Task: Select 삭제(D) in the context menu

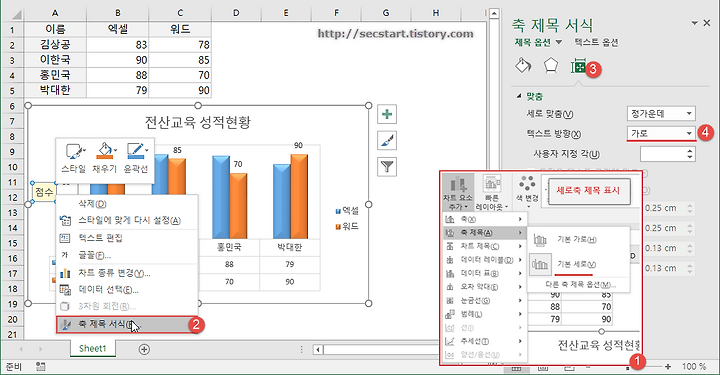Action: (127, 203)
